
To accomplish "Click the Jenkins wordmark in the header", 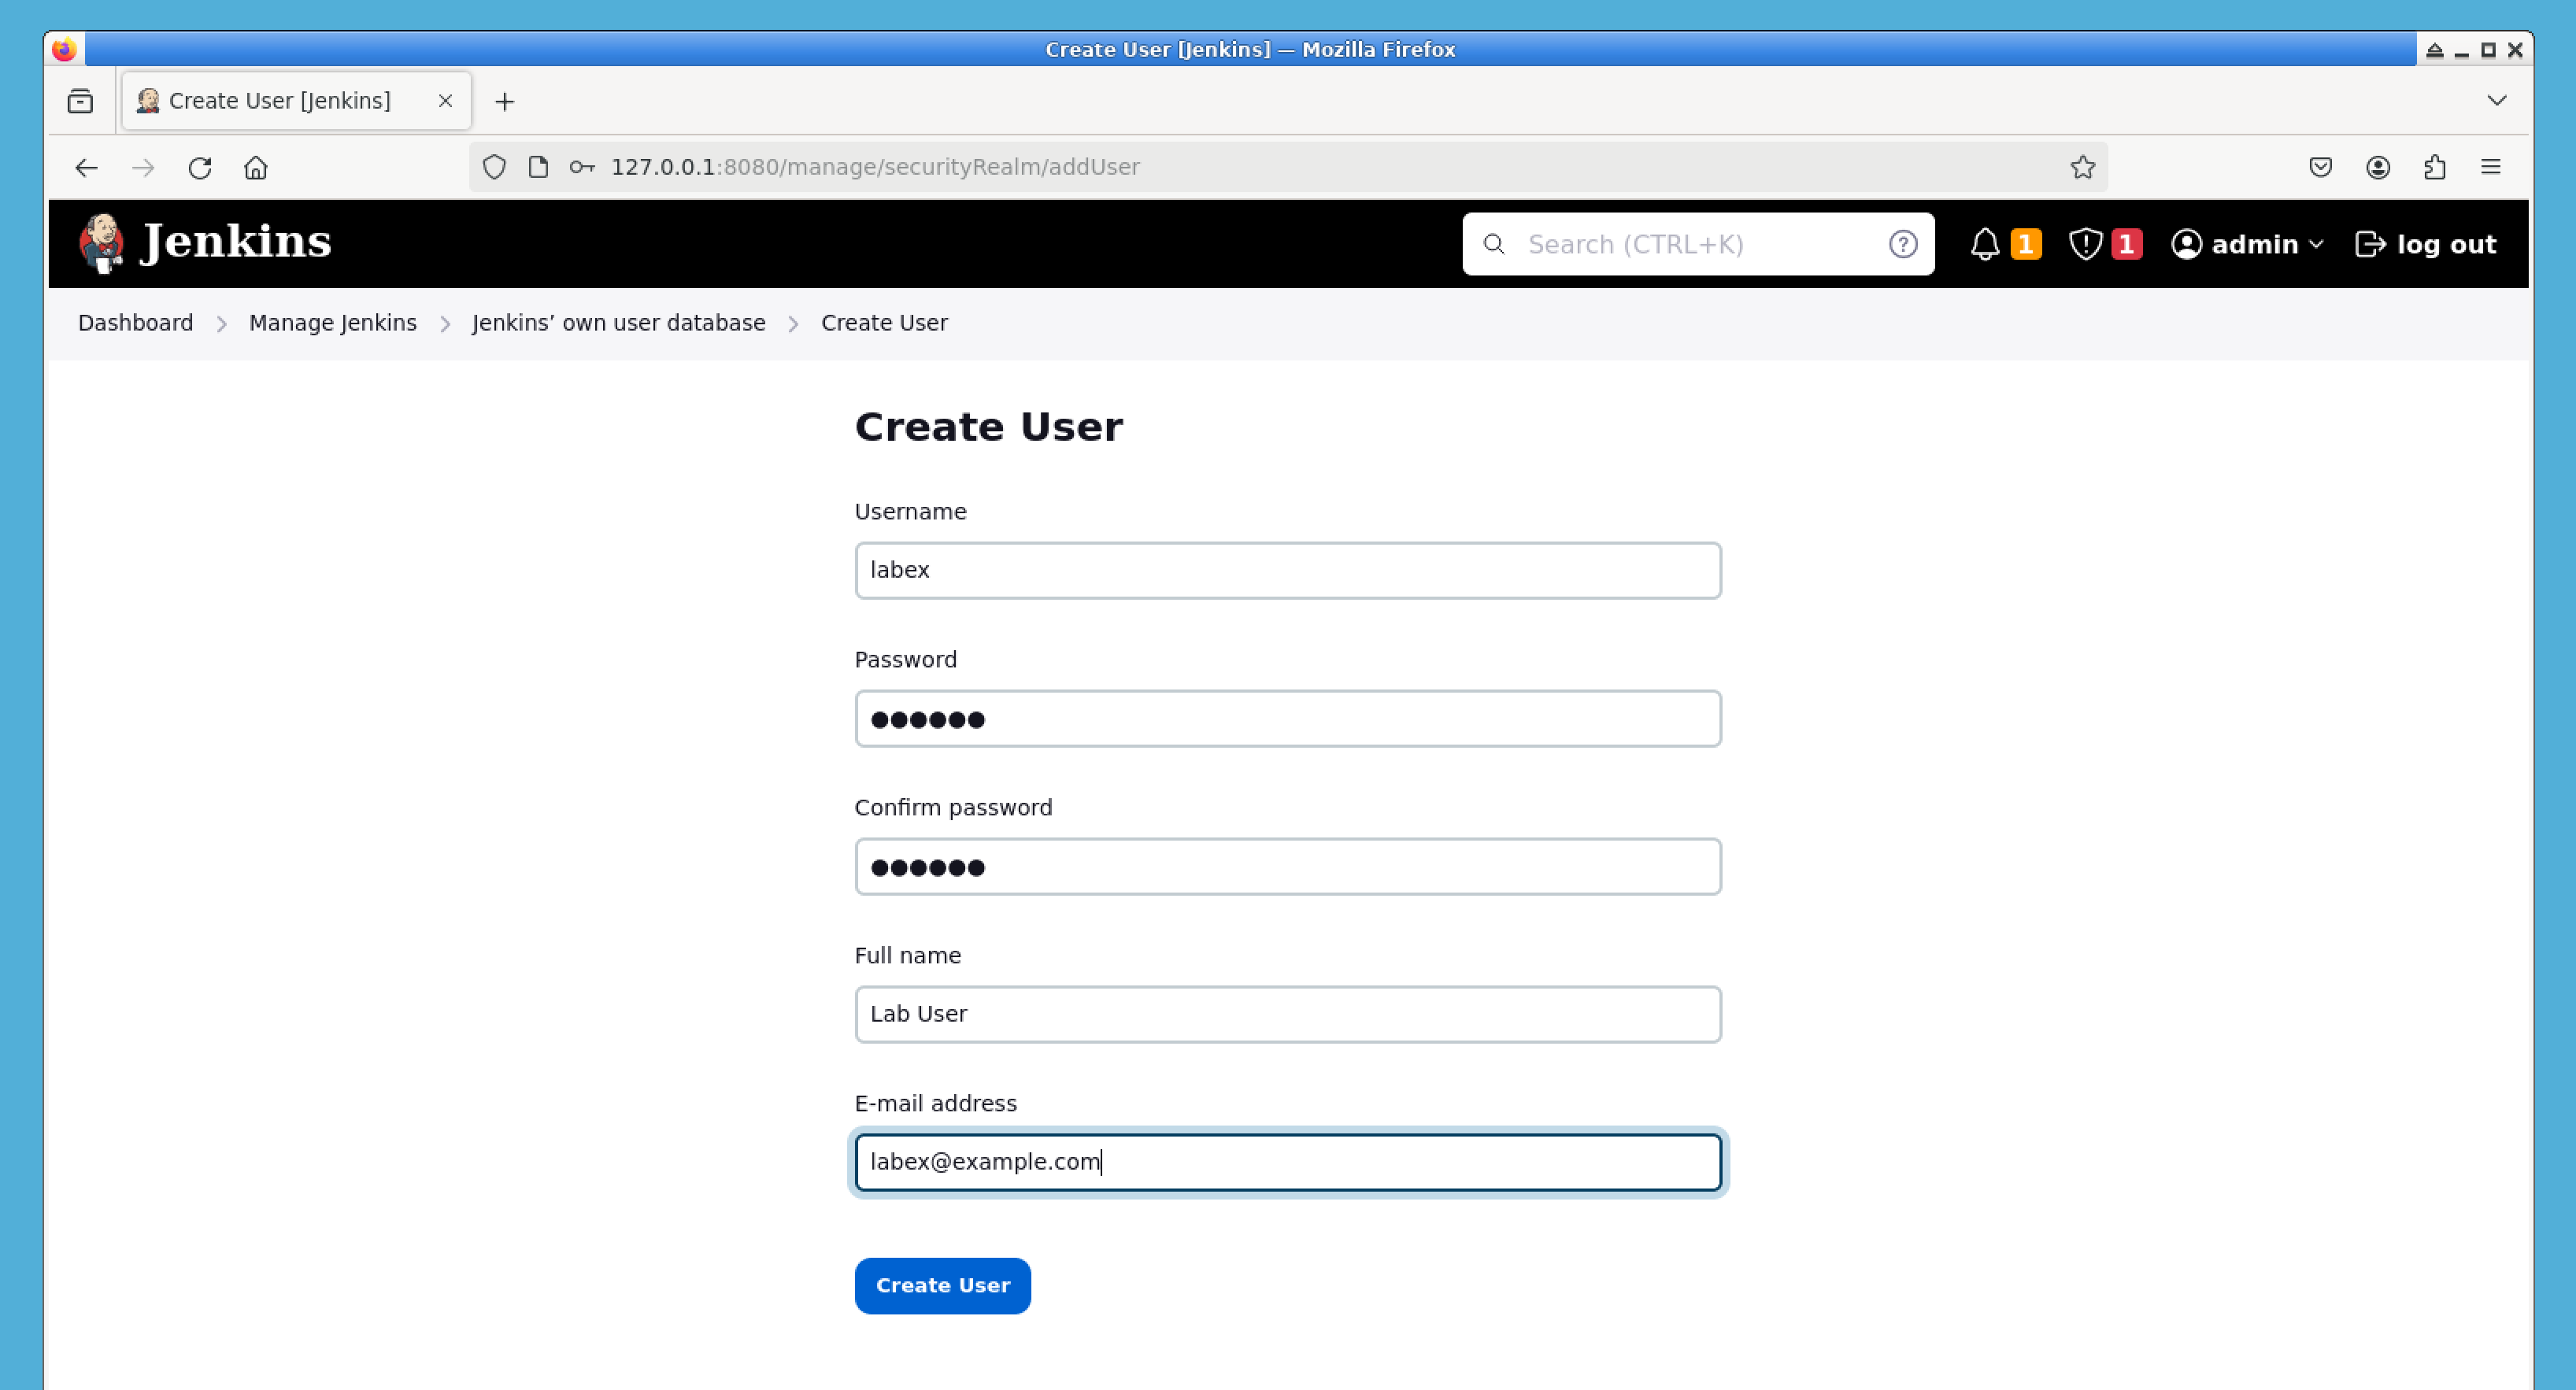I will click(x=236, y=242).
